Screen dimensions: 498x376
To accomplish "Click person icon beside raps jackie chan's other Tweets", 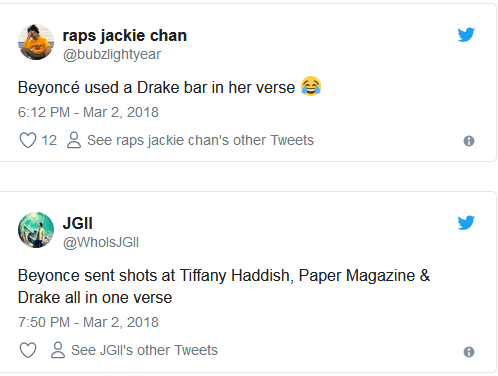I will [x=74, y=140].
